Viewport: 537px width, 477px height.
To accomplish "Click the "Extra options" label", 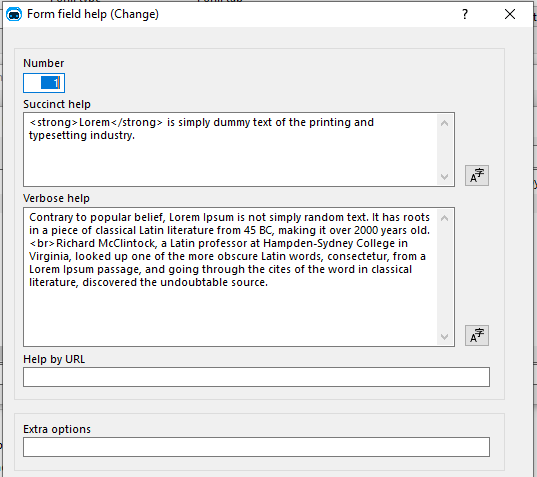I will [x=57, y=429].
